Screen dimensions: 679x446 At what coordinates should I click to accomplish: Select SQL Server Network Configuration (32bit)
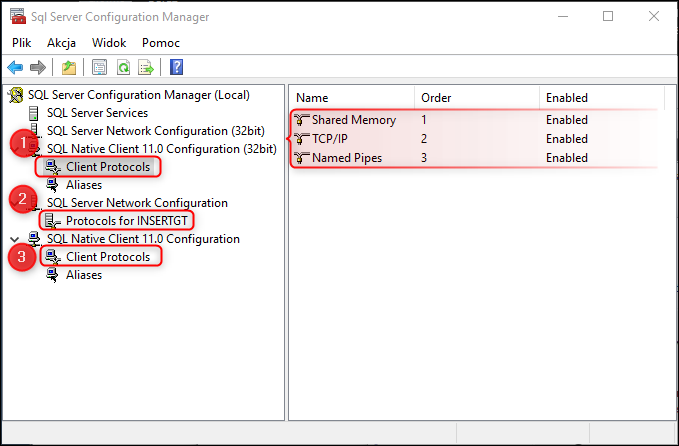tap(155, 131)
